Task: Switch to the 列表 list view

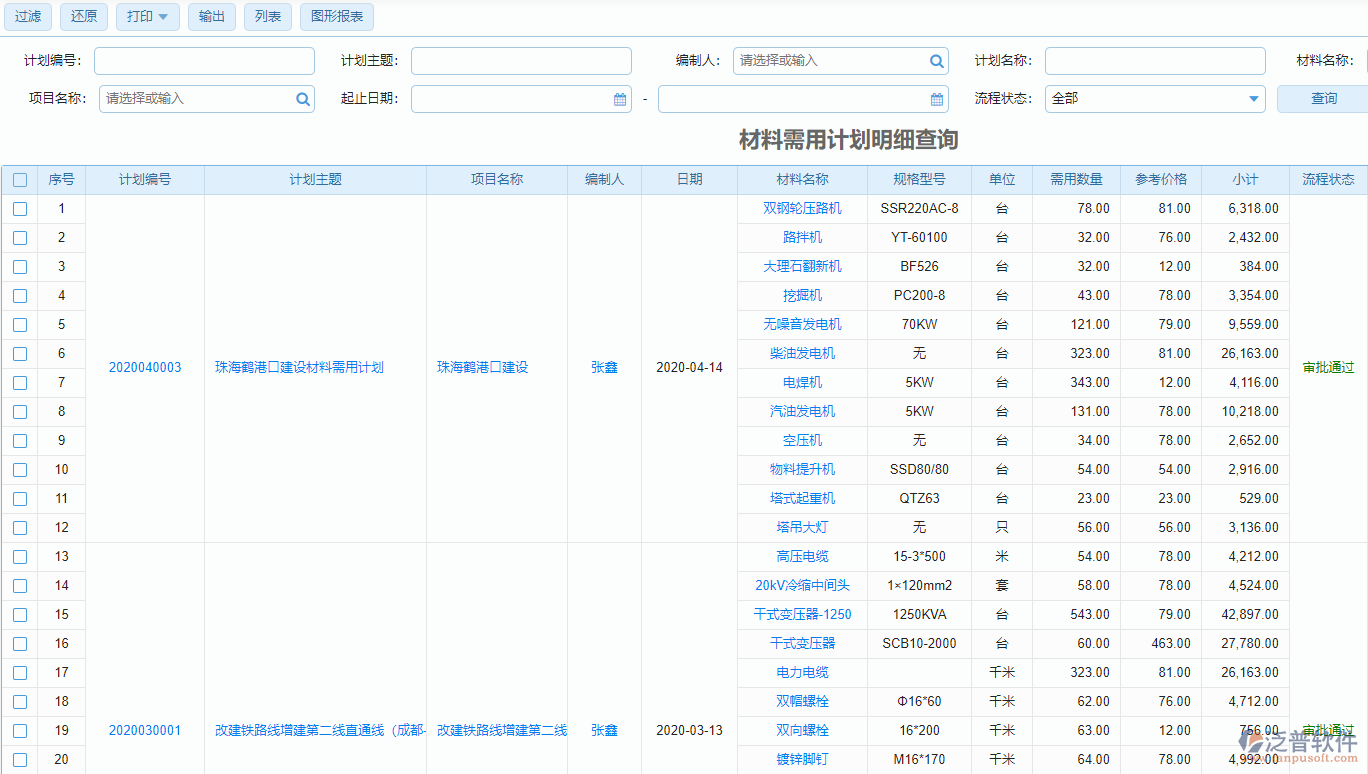Action: [x=267, y=17]
